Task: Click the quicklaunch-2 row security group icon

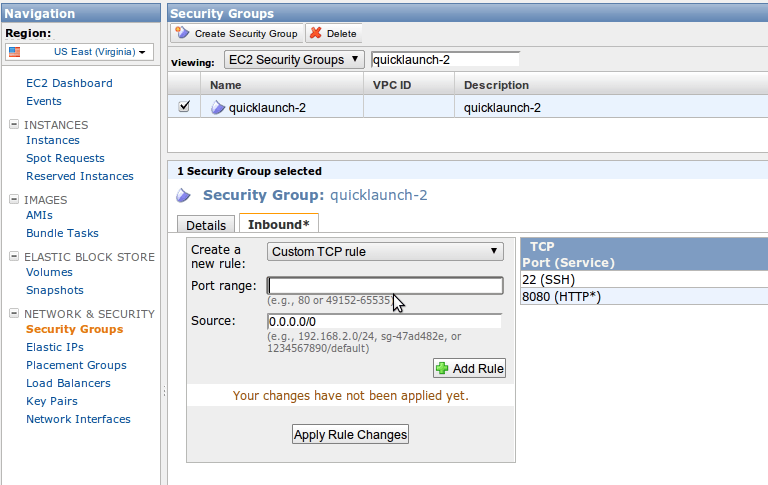Action: pos(218,107)
